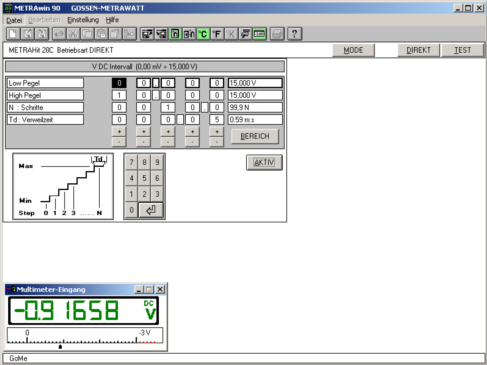487x365 pixels.
Task: Decrement fifth digit column with minus button
Action: (217, 142)
